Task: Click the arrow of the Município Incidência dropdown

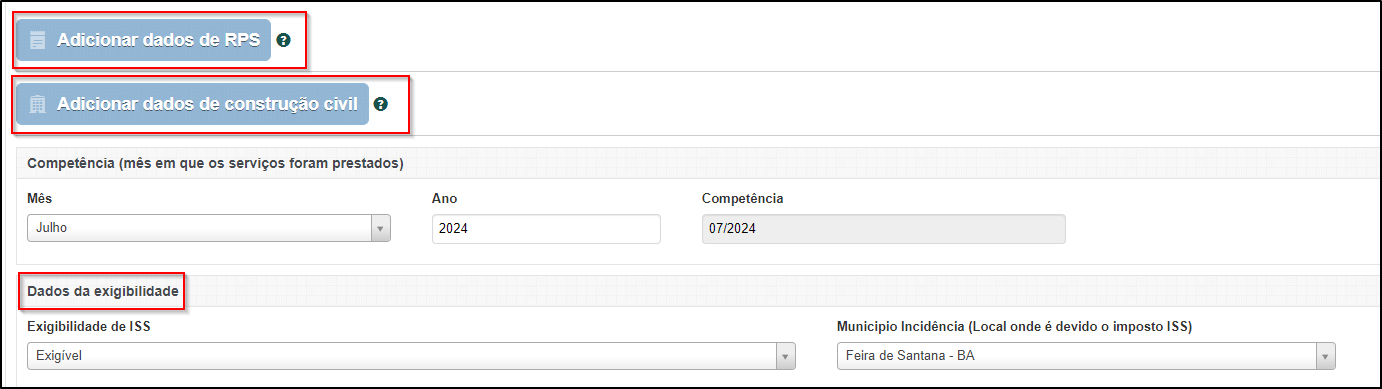Action: (x=1325, y=356)
